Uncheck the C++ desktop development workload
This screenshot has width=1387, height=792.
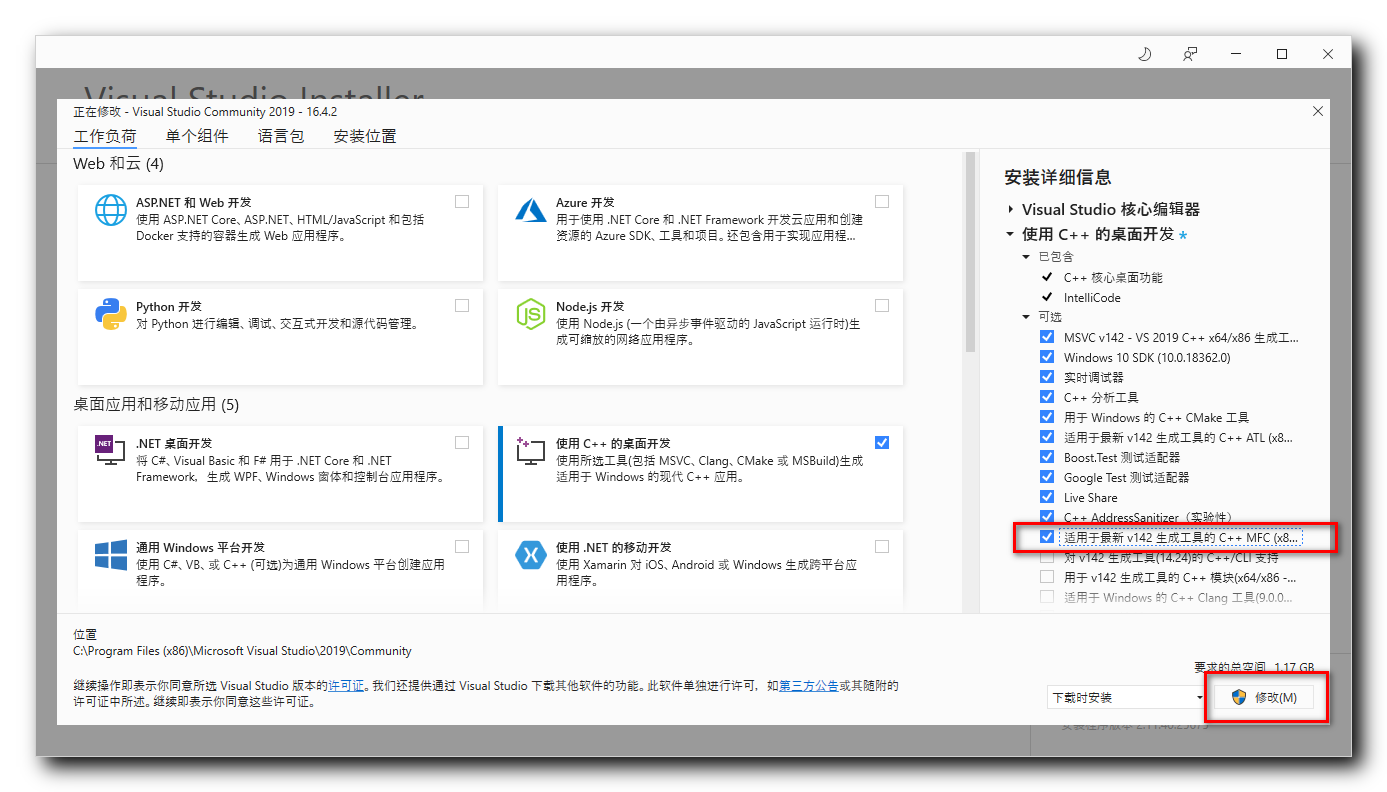click(882, 442)
